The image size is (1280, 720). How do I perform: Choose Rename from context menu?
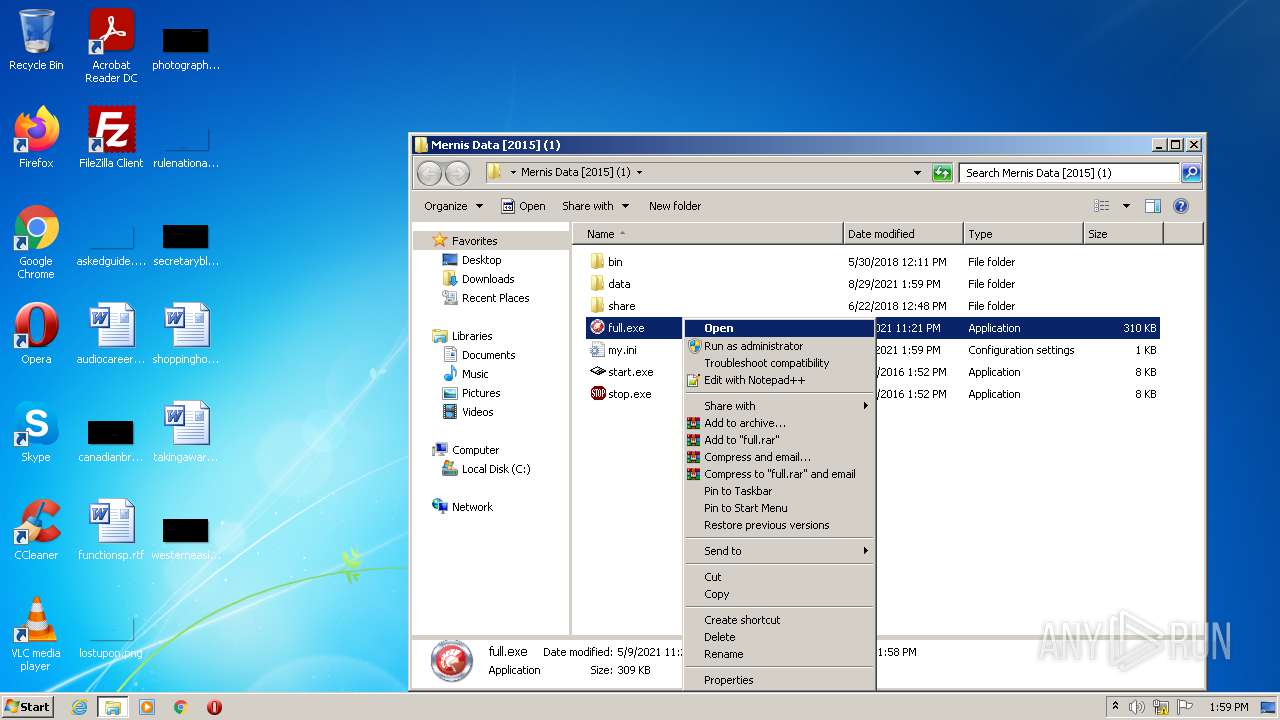[779, 654]
